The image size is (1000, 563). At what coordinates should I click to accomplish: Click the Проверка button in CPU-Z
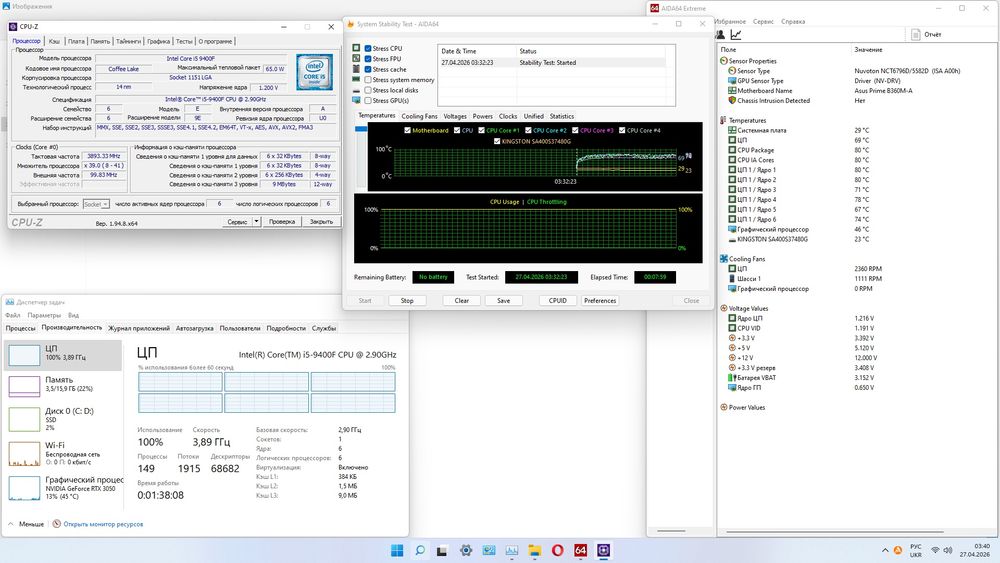(282, 222)
